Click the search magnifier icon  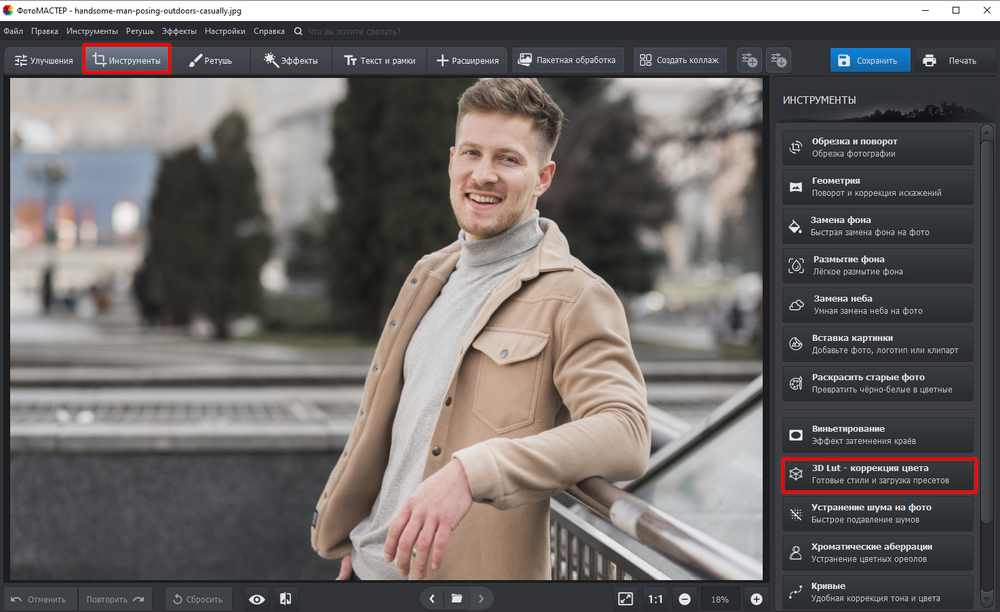click(x=298, y=31)
